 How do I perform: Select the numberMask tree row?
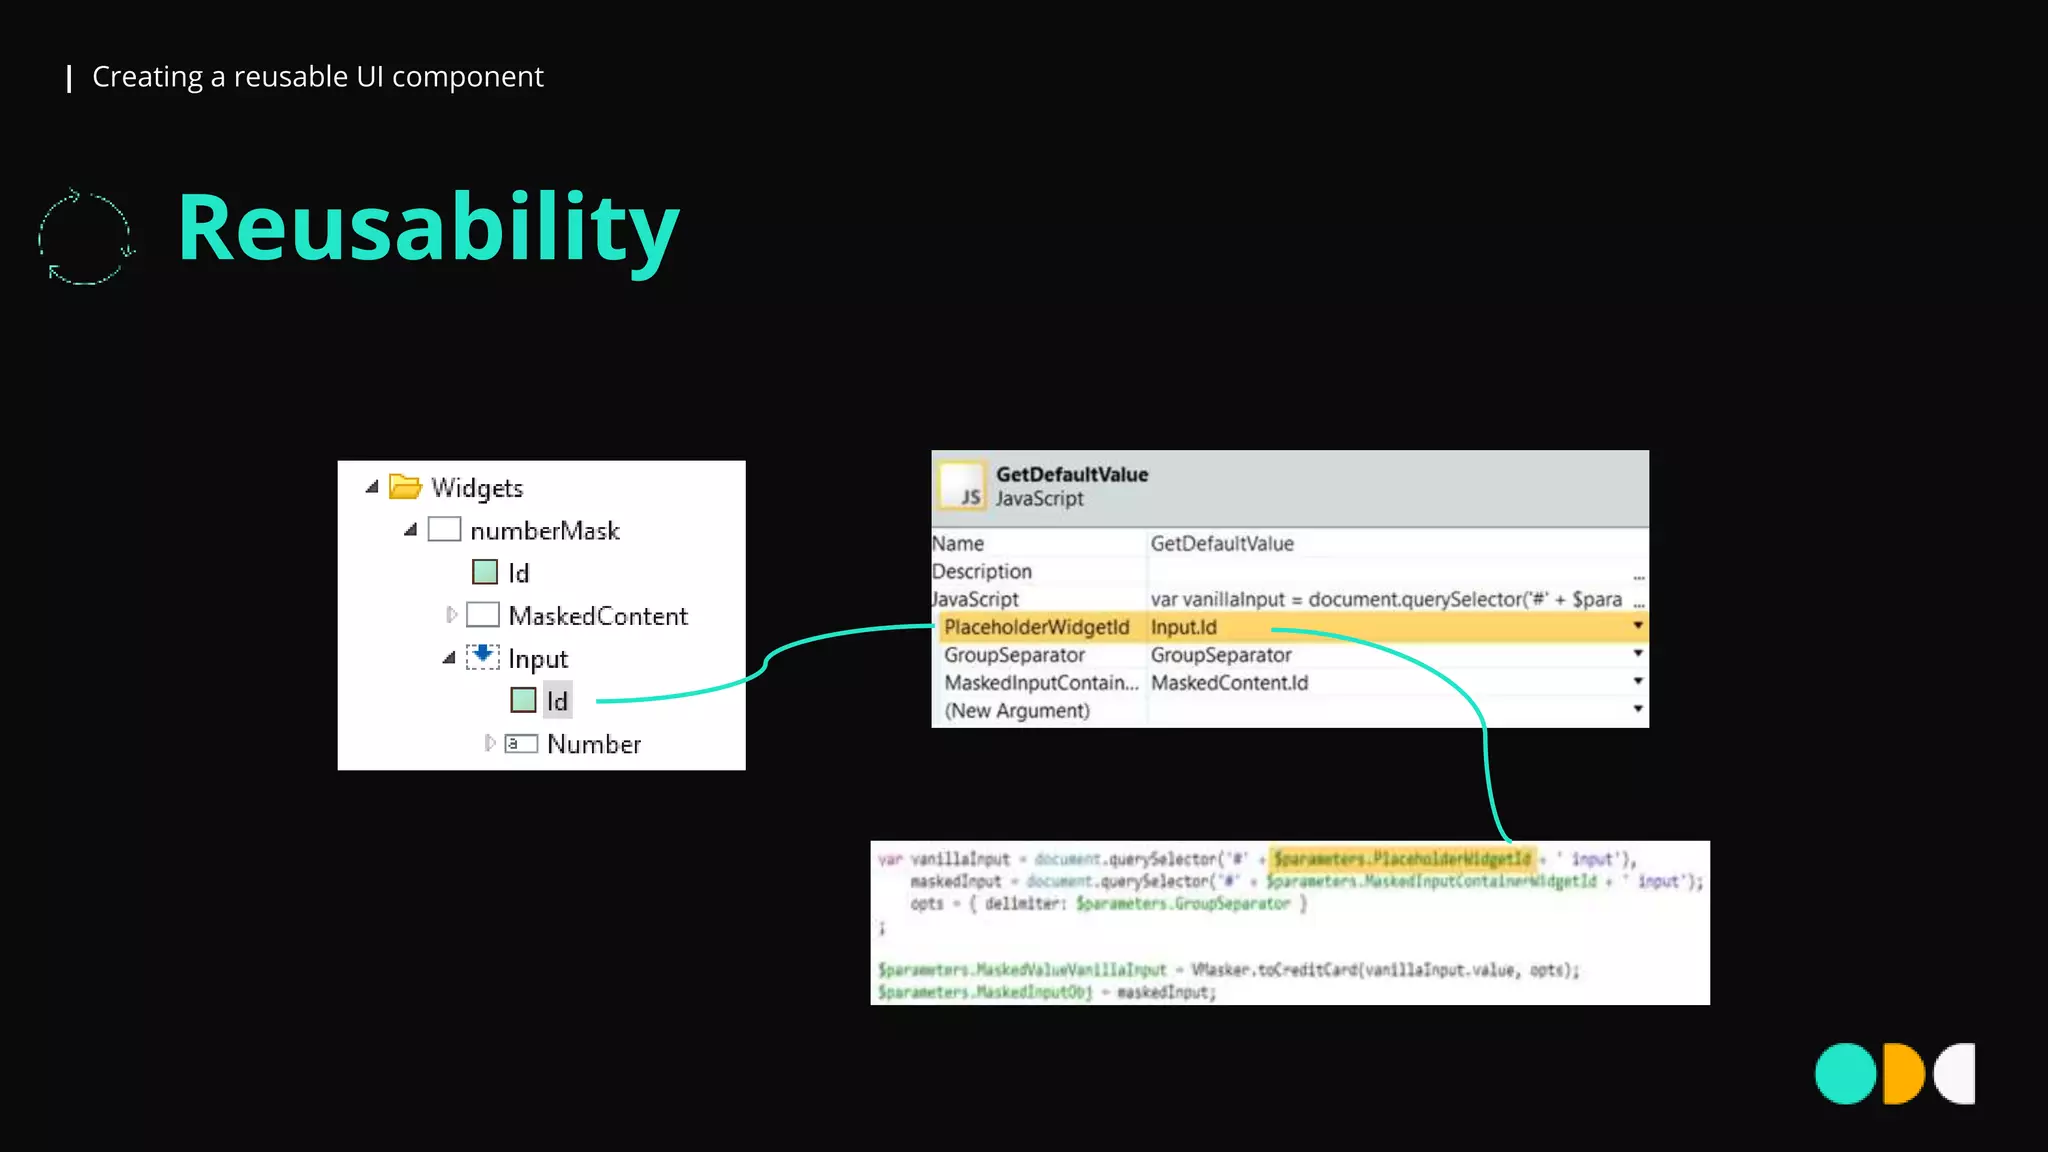[x=545, y=530]
